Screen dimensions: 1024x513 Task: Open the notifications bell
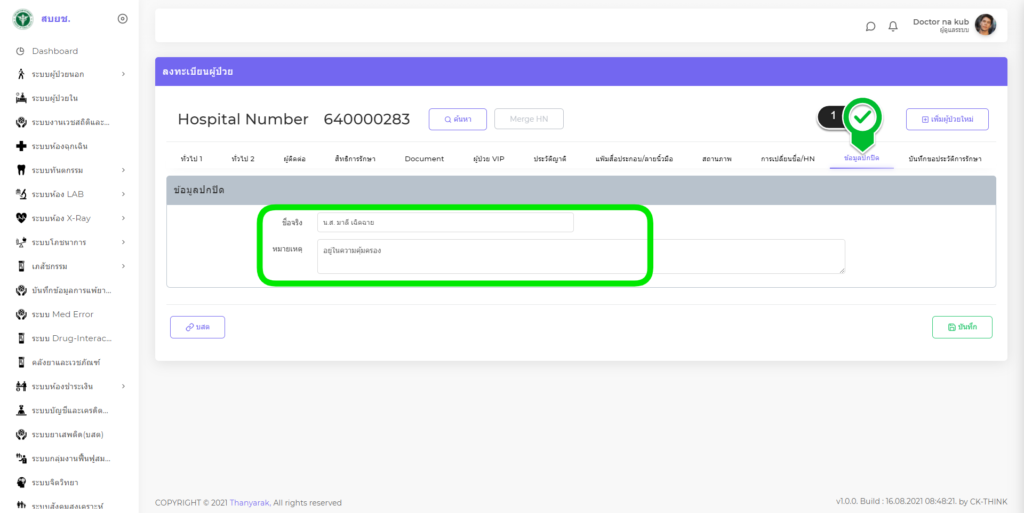pos(893,26)
